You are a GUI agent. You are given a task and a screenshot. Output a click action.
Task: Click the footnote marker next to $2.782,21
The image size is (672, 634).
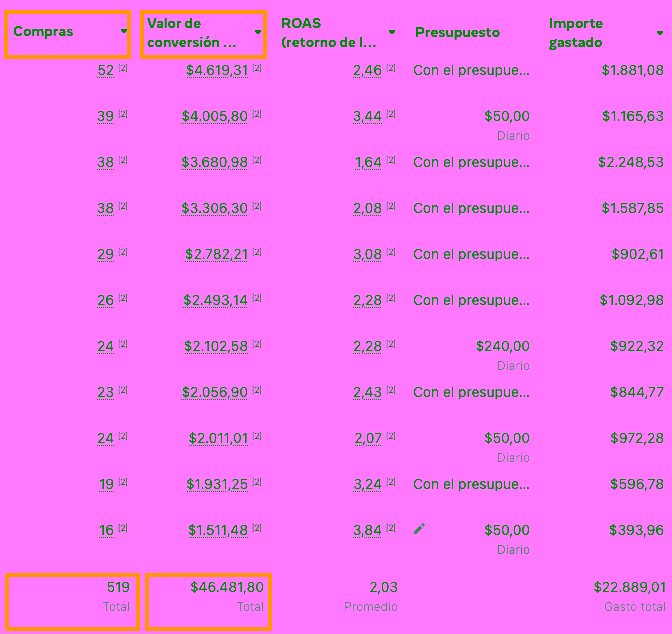coord(257,253)
